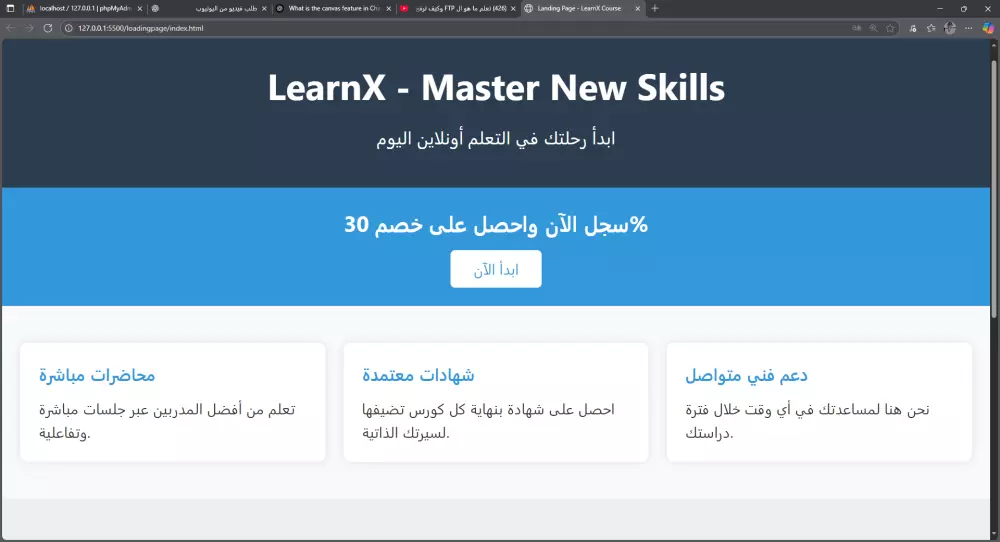The image size is (1000, 542).
Task: Click the subtitle ابدأ رحلتك في التعلم أونلاين اليوم
Action: tap(496, 139)
